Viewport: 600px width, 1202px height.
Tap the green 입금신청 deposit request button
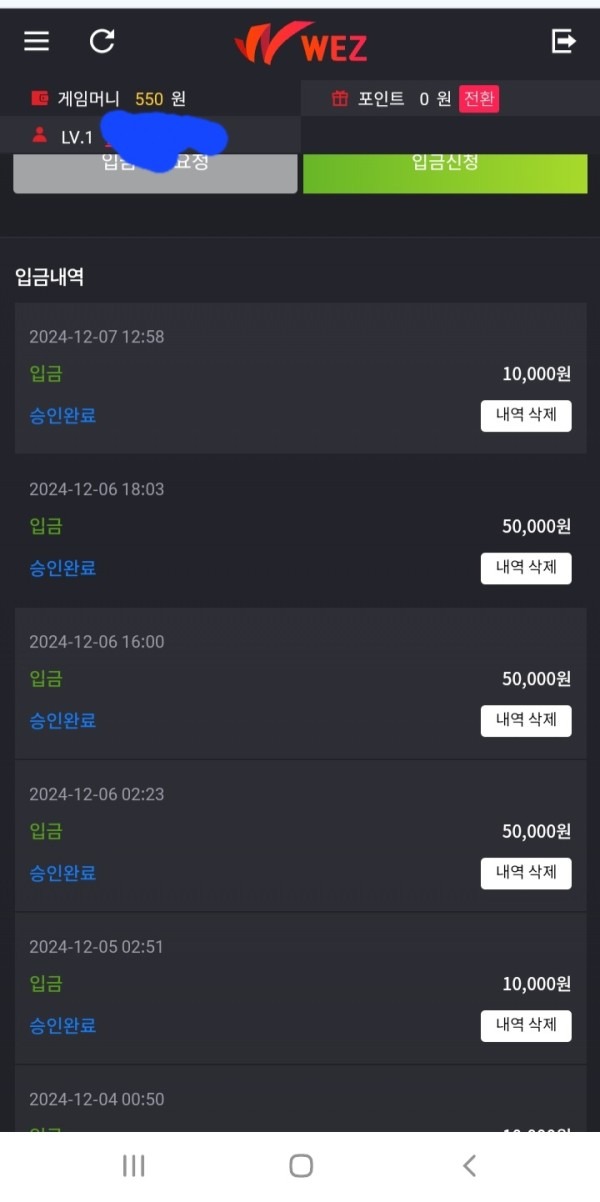tap(444, 172)
